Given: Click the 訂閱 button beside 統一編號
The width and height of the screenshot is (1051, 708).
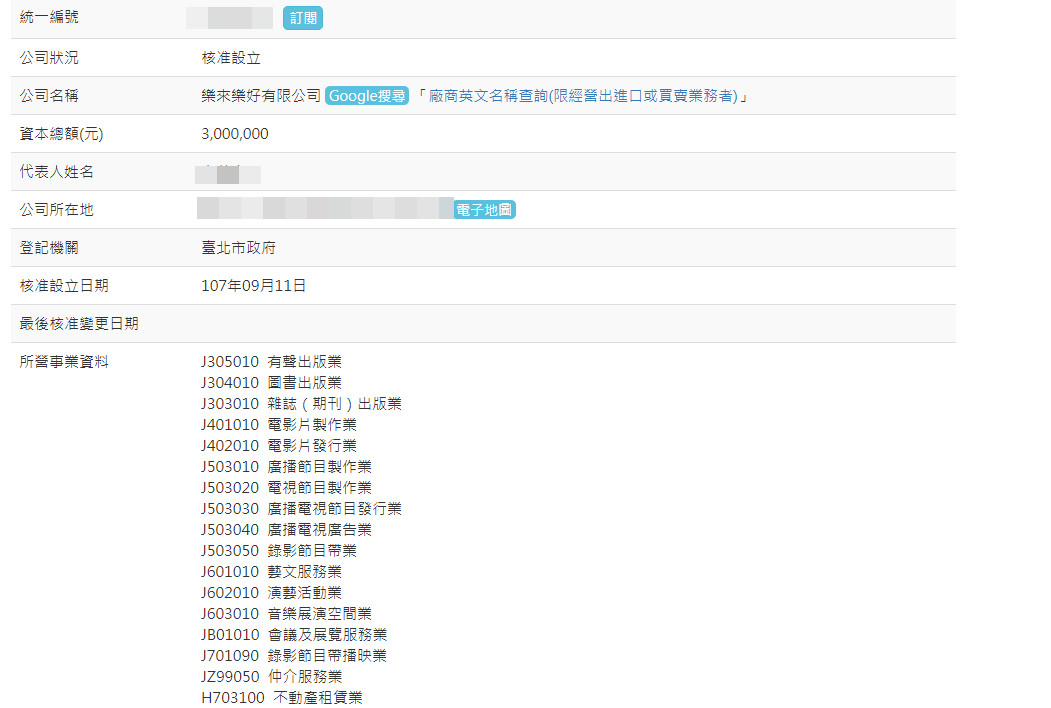Looking at the screenshot, I should 303,18.
